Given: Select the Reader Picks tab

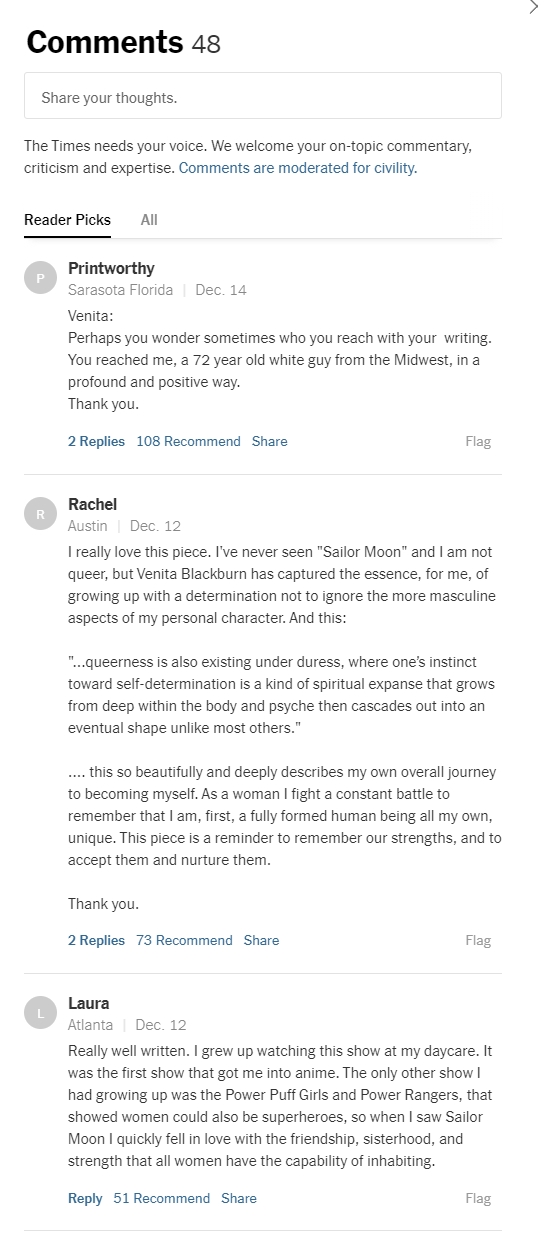Looking at the screenshot, I should coord(67,220).
